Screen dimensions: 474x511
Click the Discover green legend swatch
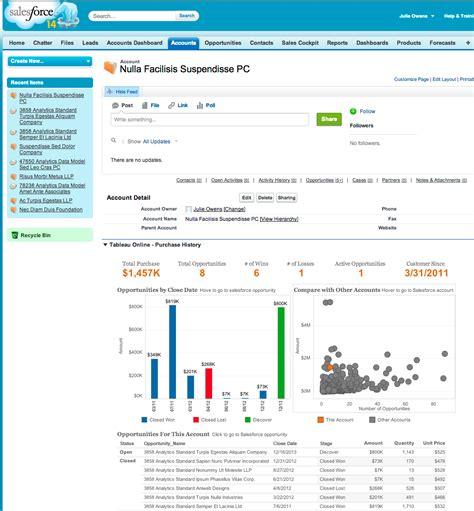pos(248,420)
